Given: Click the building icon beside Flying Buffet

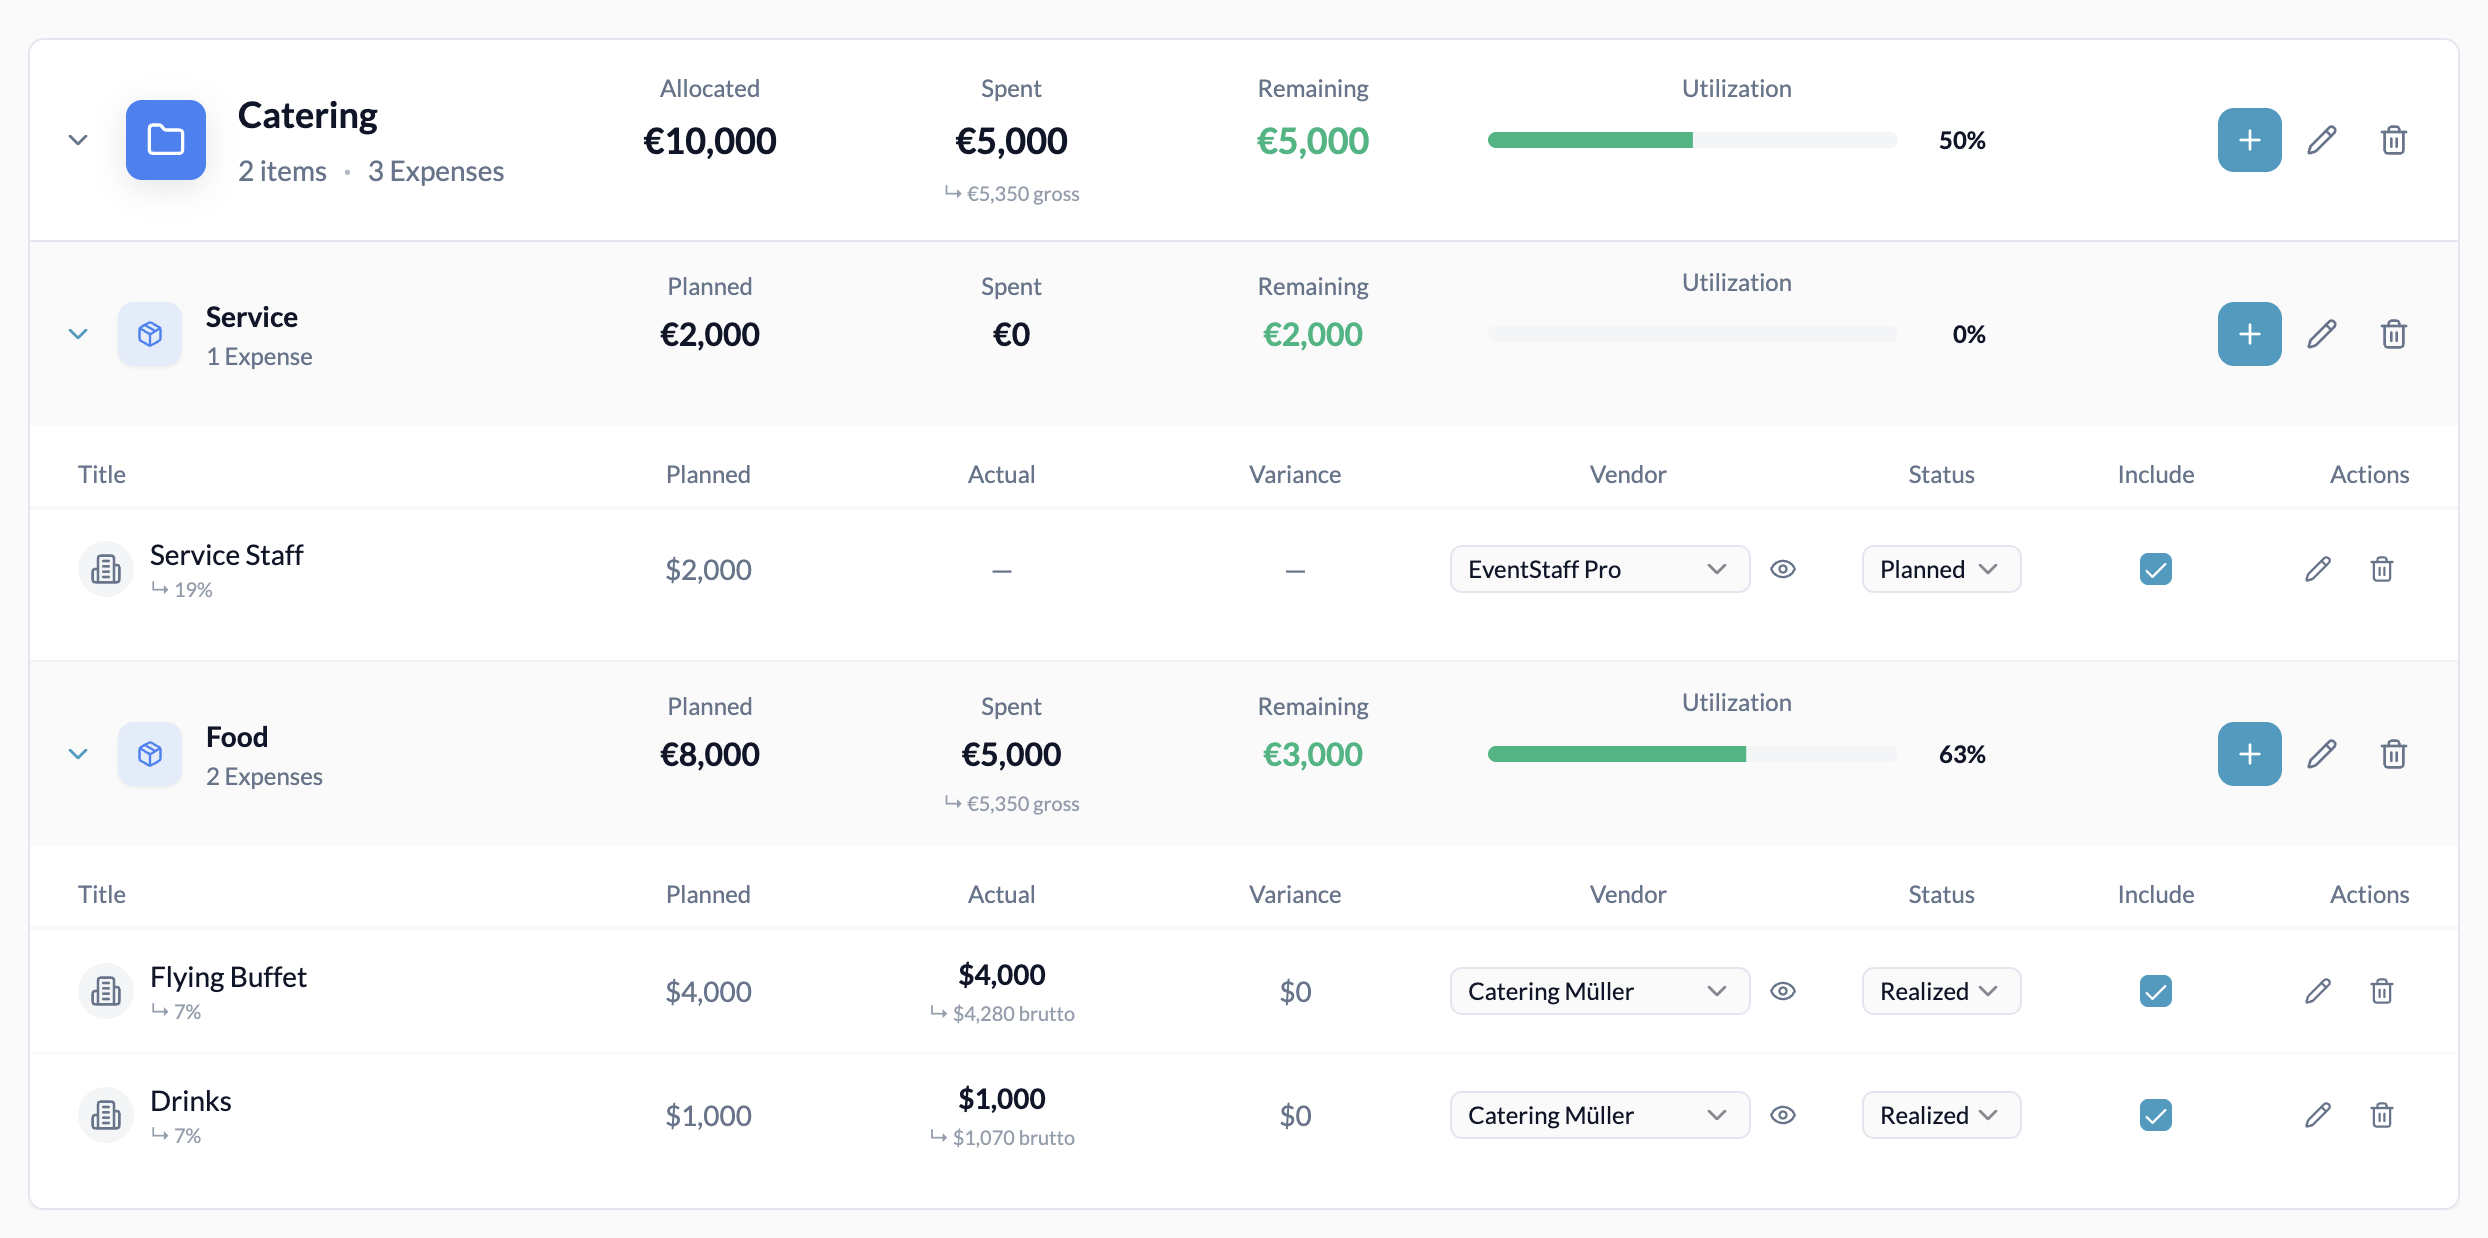Looking at the screenshot, I should point(105,990).
